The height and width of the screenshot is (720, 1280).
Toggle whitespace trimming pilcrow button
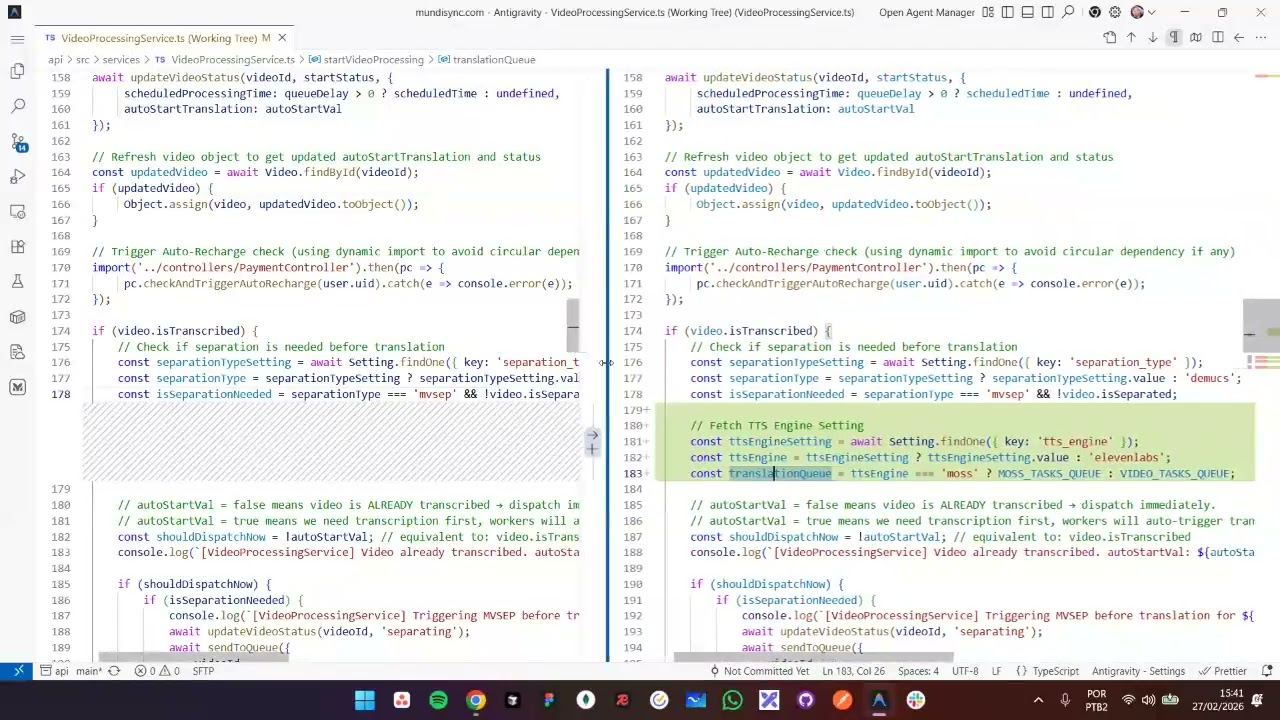pyautogui.click(x=1174, y=38)
